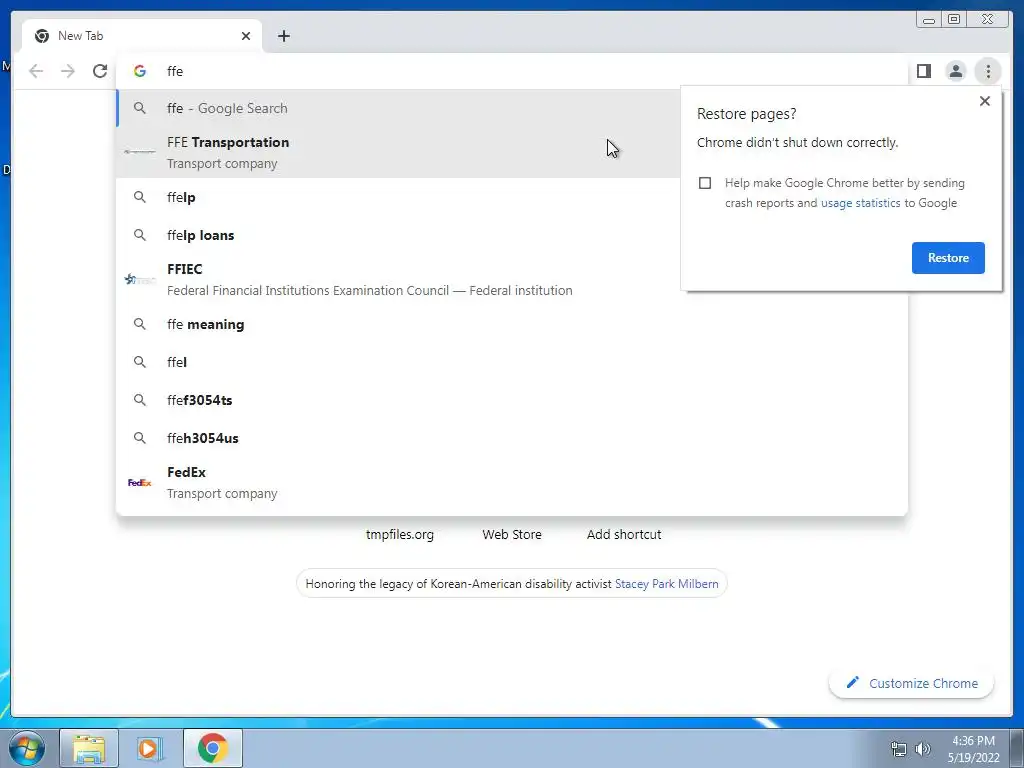The image size is (1024, 768).
Task: Select FFE Transportation suggestion
Action: (398, 152)
